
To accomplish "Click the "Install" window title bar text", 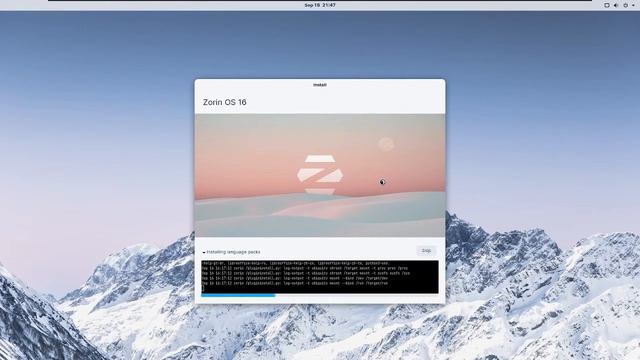I will point(320,85).
